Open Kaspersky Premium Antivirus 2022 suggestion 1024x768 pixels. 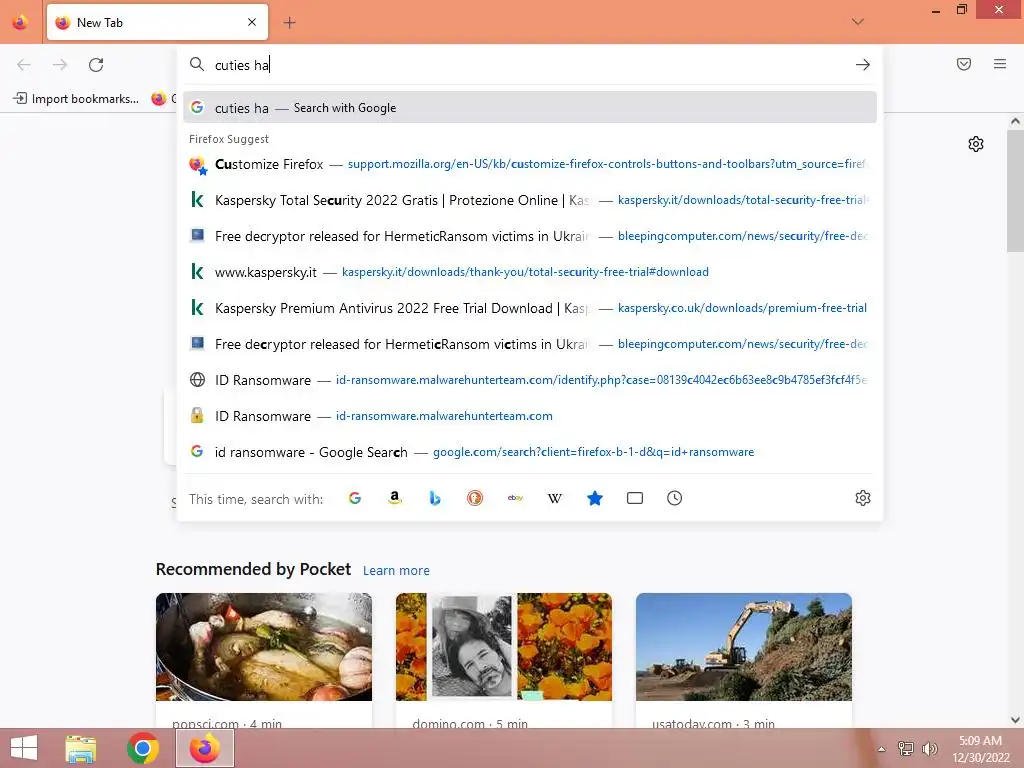[530, 308]
